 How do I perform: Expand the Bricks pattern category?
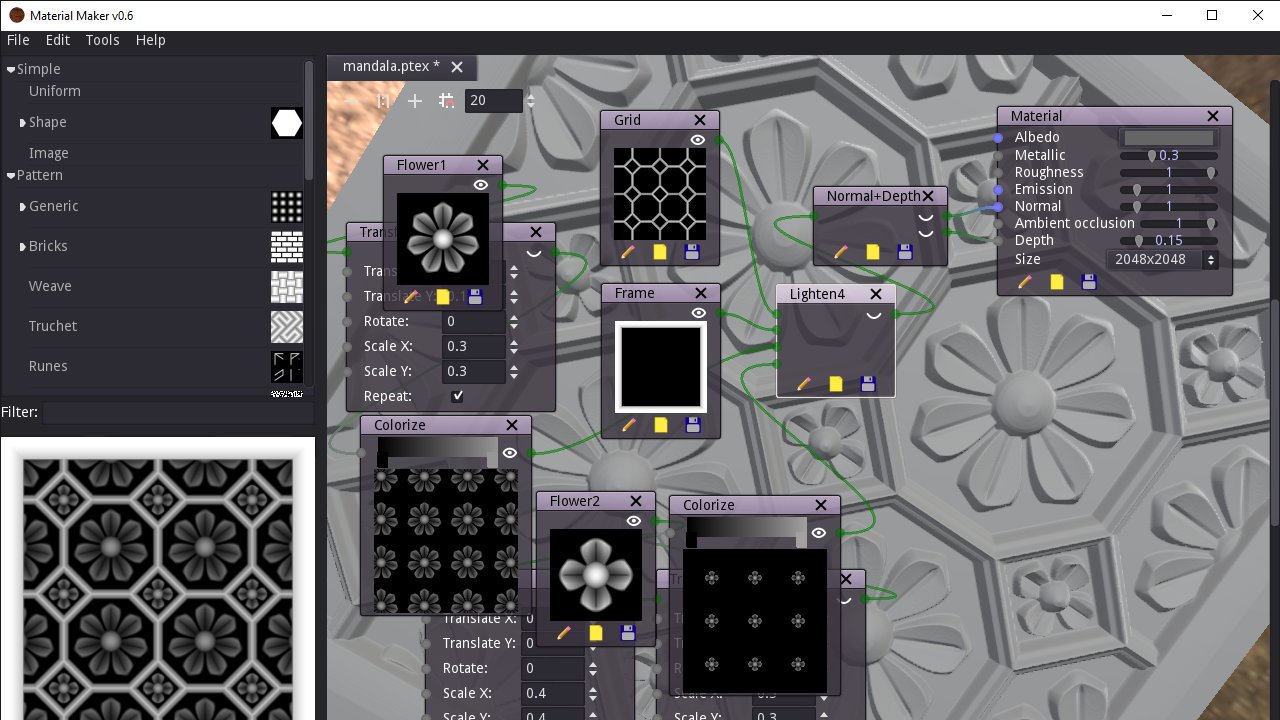click(x=23, y=246)
